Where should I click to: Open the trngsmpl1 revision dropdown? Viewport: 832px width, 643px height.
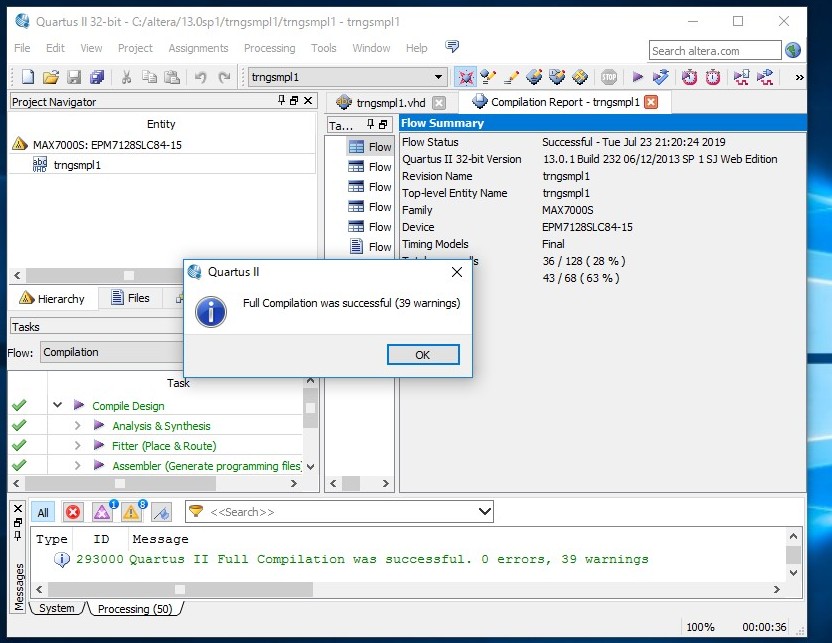pos(438,77)
